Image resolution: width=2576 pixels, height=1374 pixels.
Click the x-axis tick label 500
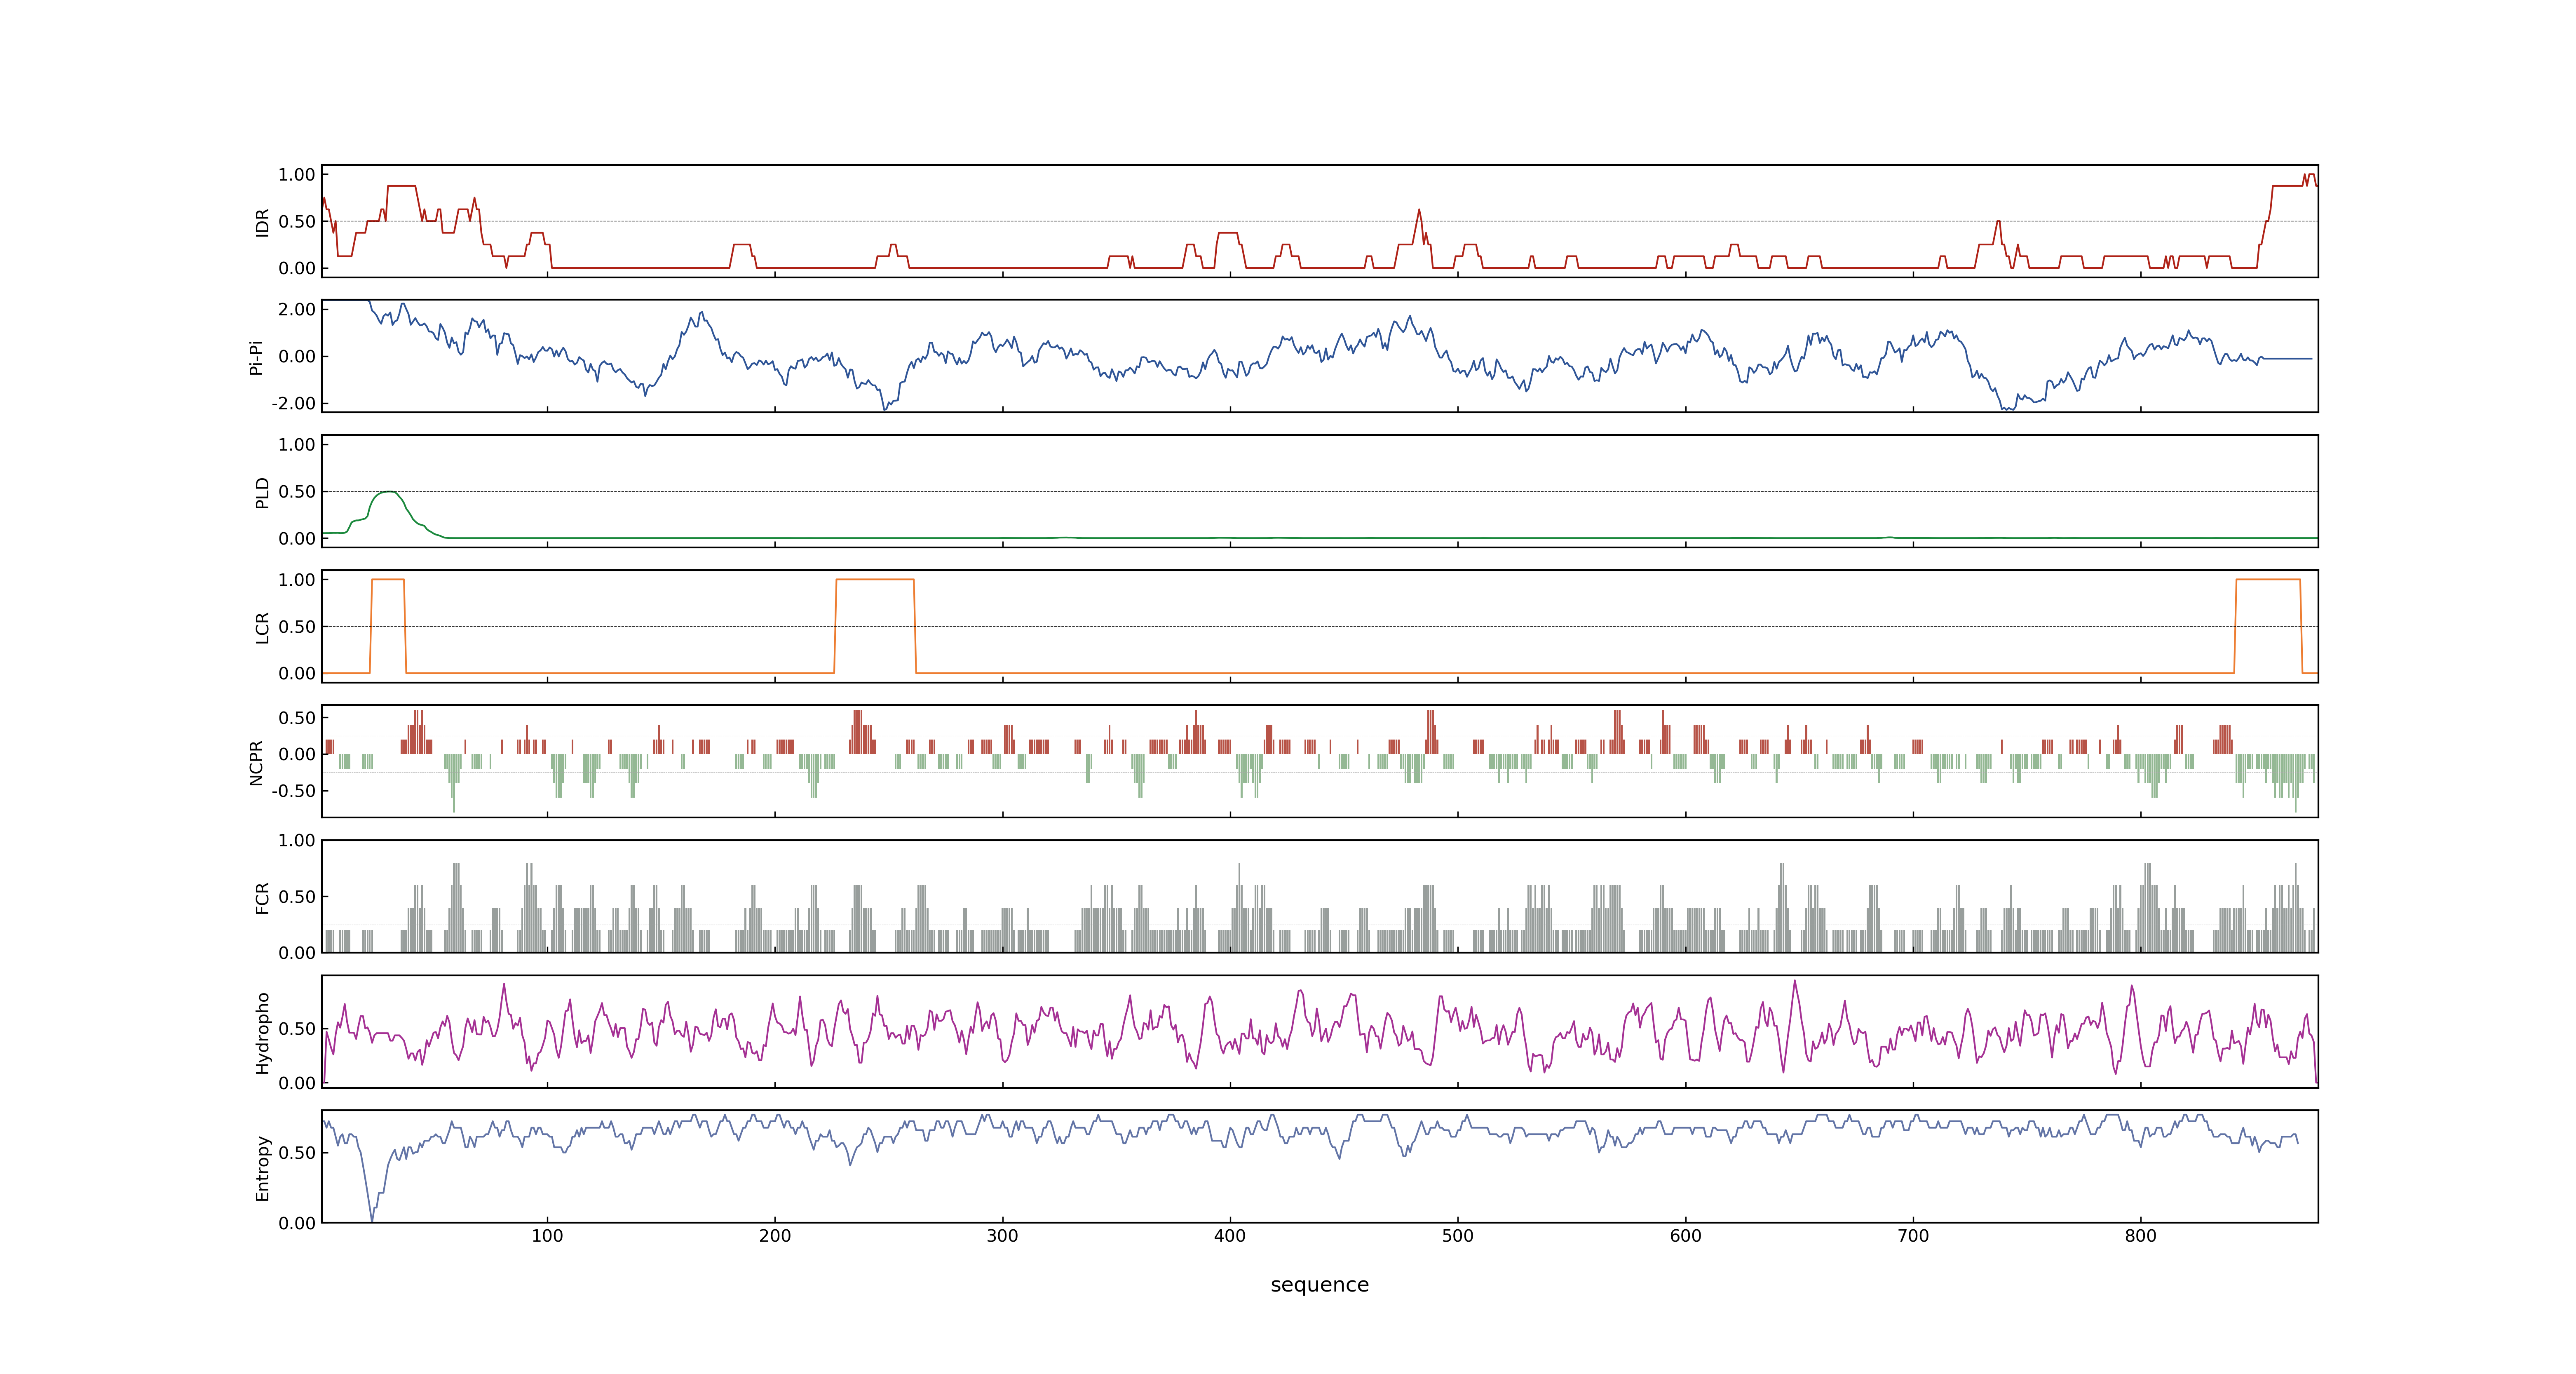1458,1236
